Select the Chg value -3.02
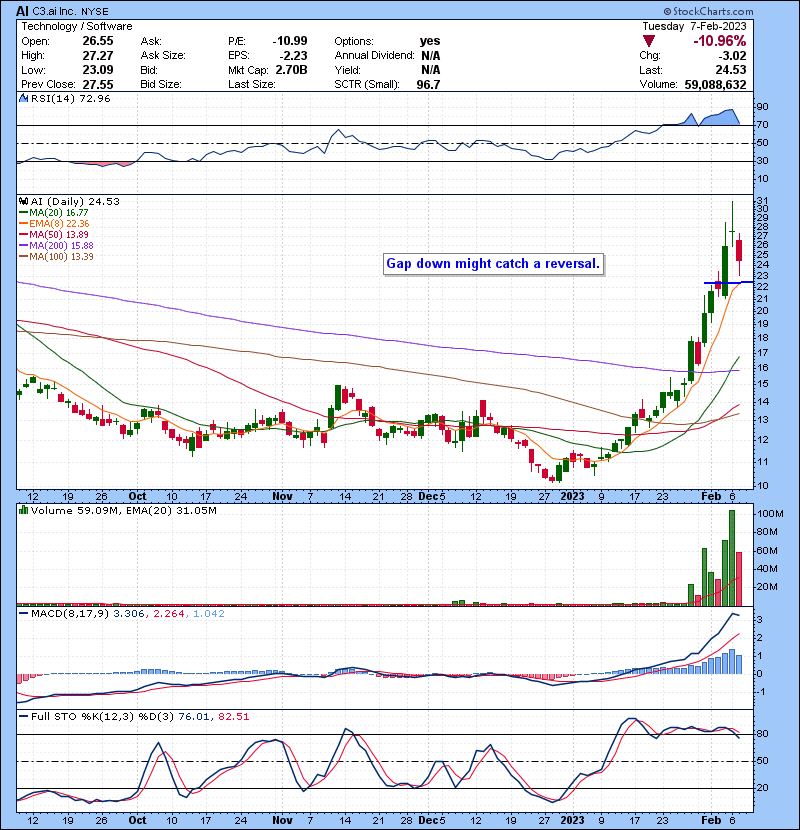This screenshot has height=830, width=800. [x=731, y=56]
